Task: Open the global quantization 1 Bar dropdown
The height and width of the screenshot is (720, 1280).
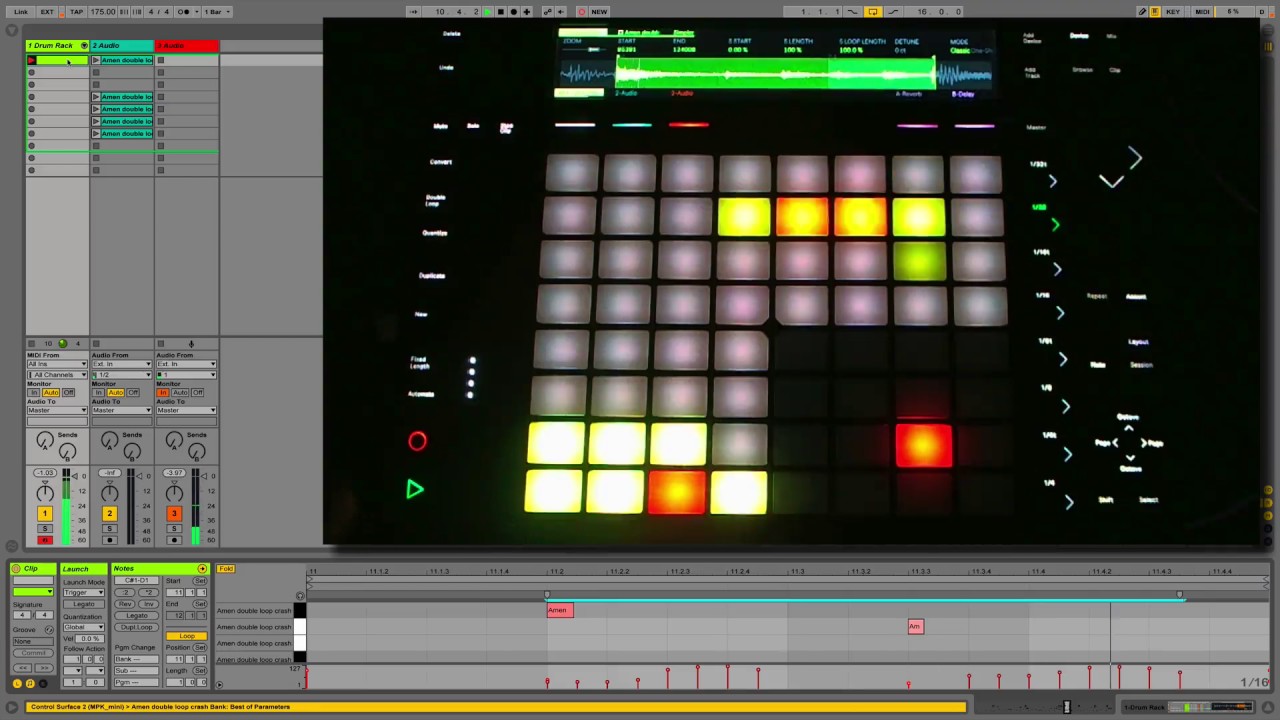Action: click(216, 12)
